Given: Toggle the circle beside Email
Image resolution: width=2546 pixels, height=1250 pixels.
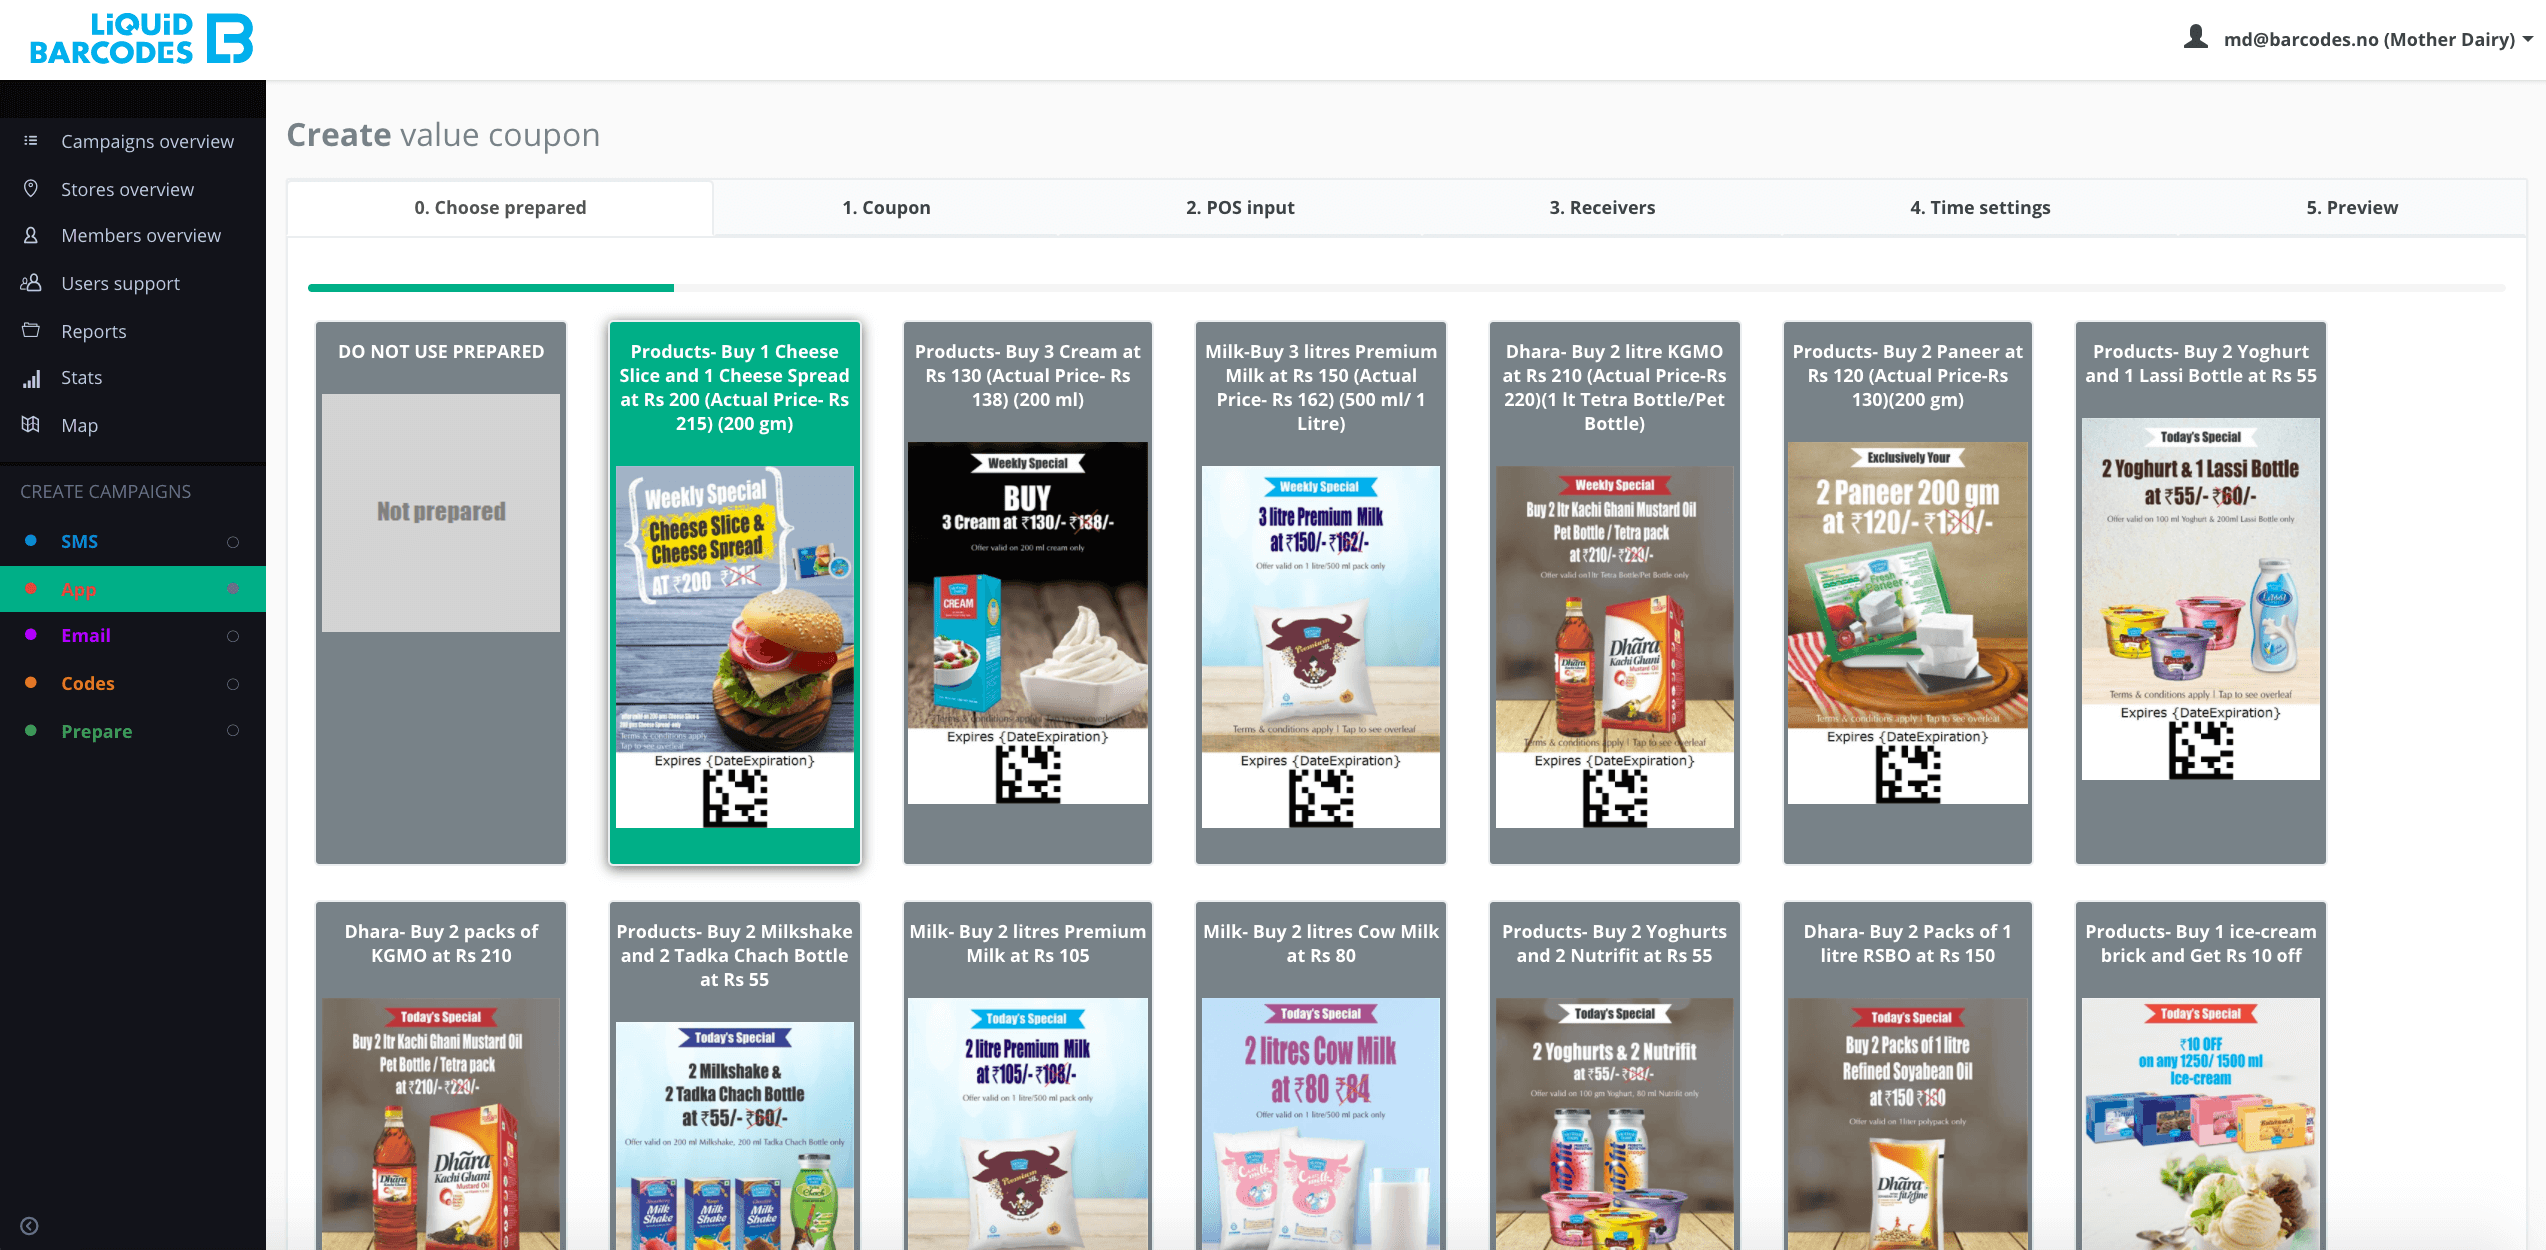Looking at the screenshot, I should [x=233, y=636].
